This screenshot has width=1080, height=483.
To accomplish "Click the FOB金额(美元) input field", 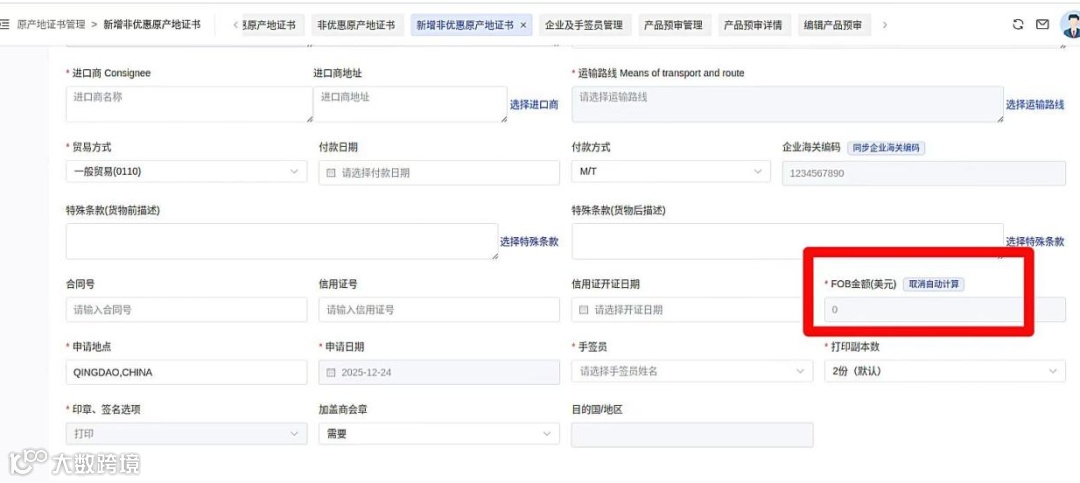I will point(944,310).
